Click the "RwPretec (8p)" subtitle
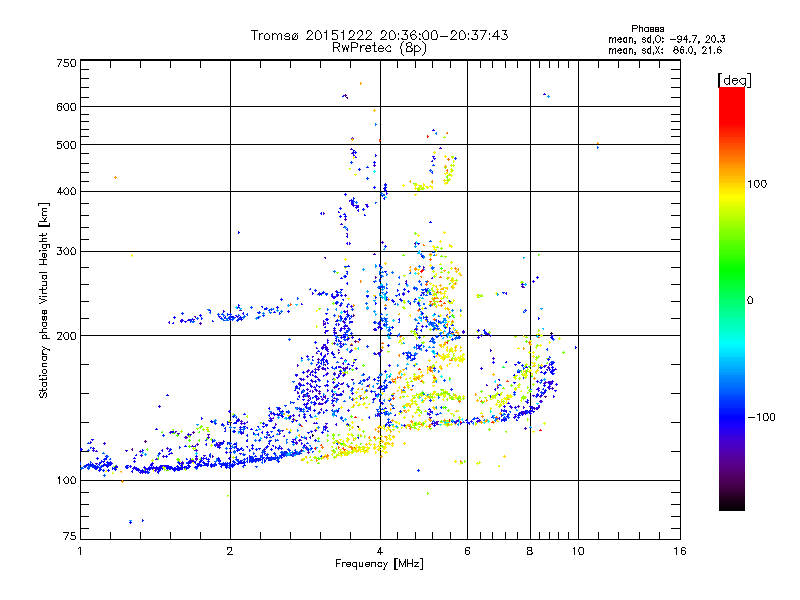 pos(379,48)
